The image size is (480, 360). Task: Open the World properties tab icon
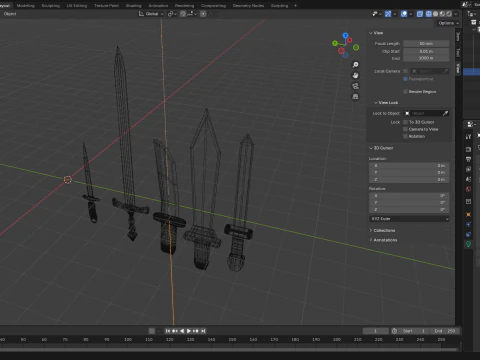click(468, 189)
